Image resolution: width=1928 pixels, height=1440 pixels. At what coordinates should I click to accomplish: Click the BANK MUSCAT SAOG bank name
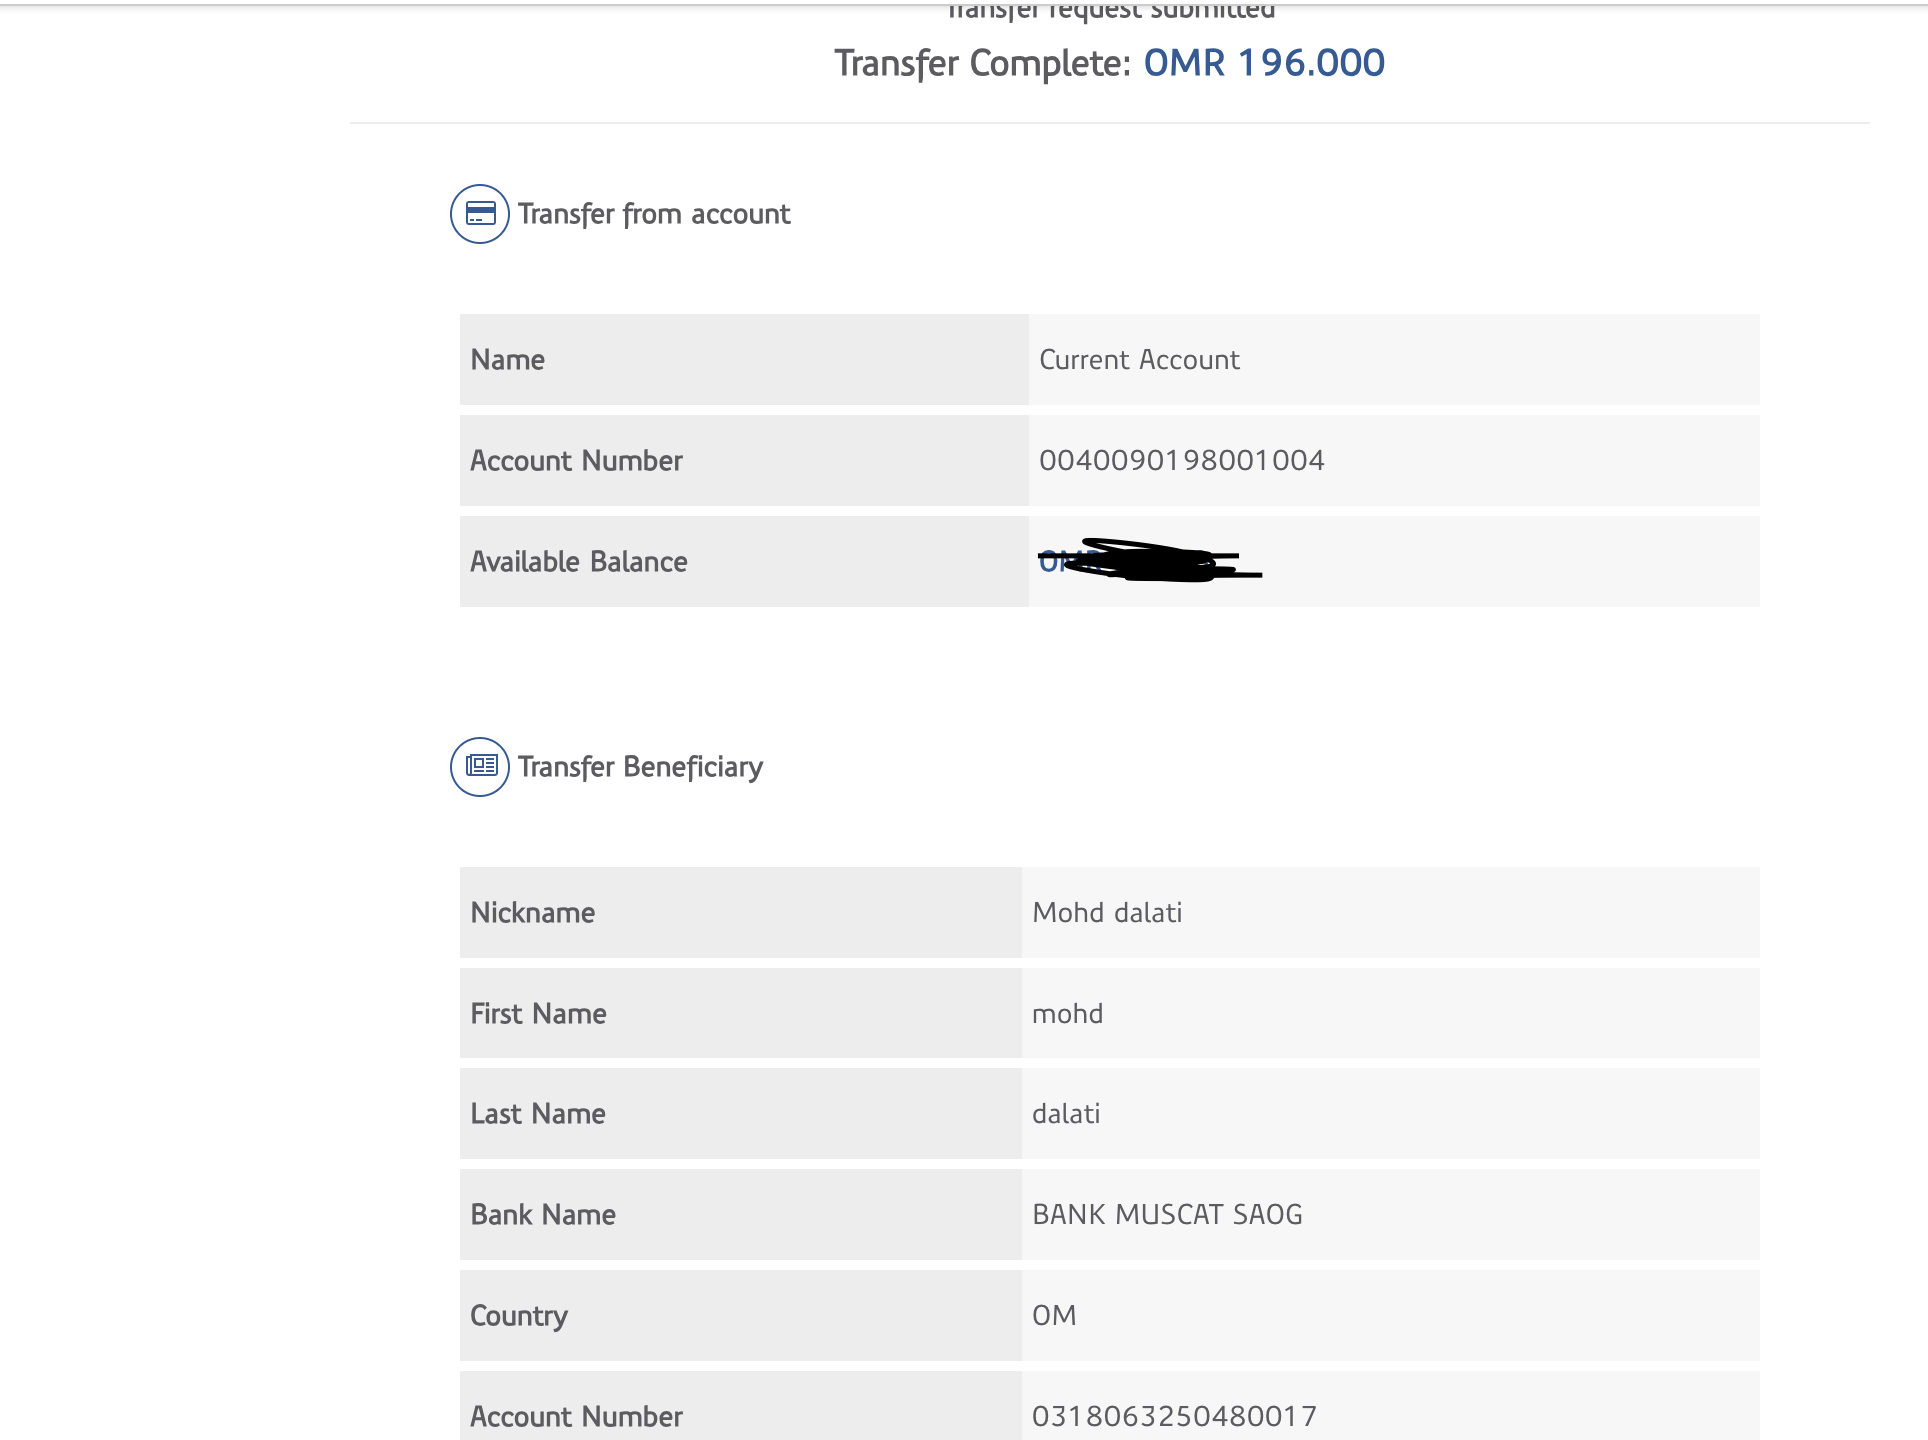pos(1167,1215)
